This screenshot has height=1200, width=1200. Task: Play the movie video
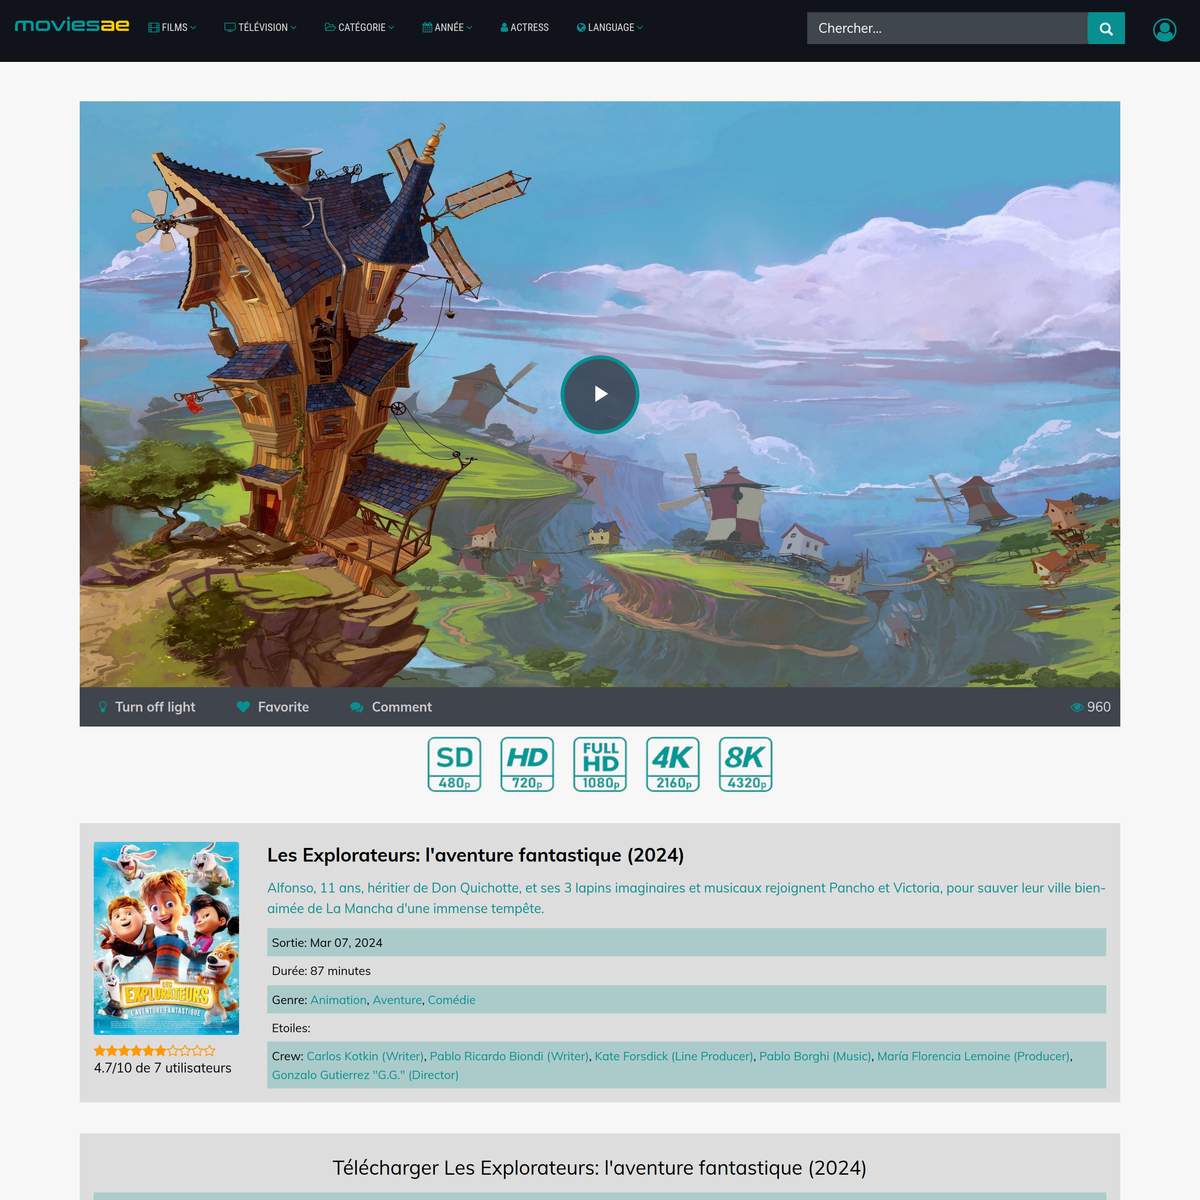(x=600, y=394)
